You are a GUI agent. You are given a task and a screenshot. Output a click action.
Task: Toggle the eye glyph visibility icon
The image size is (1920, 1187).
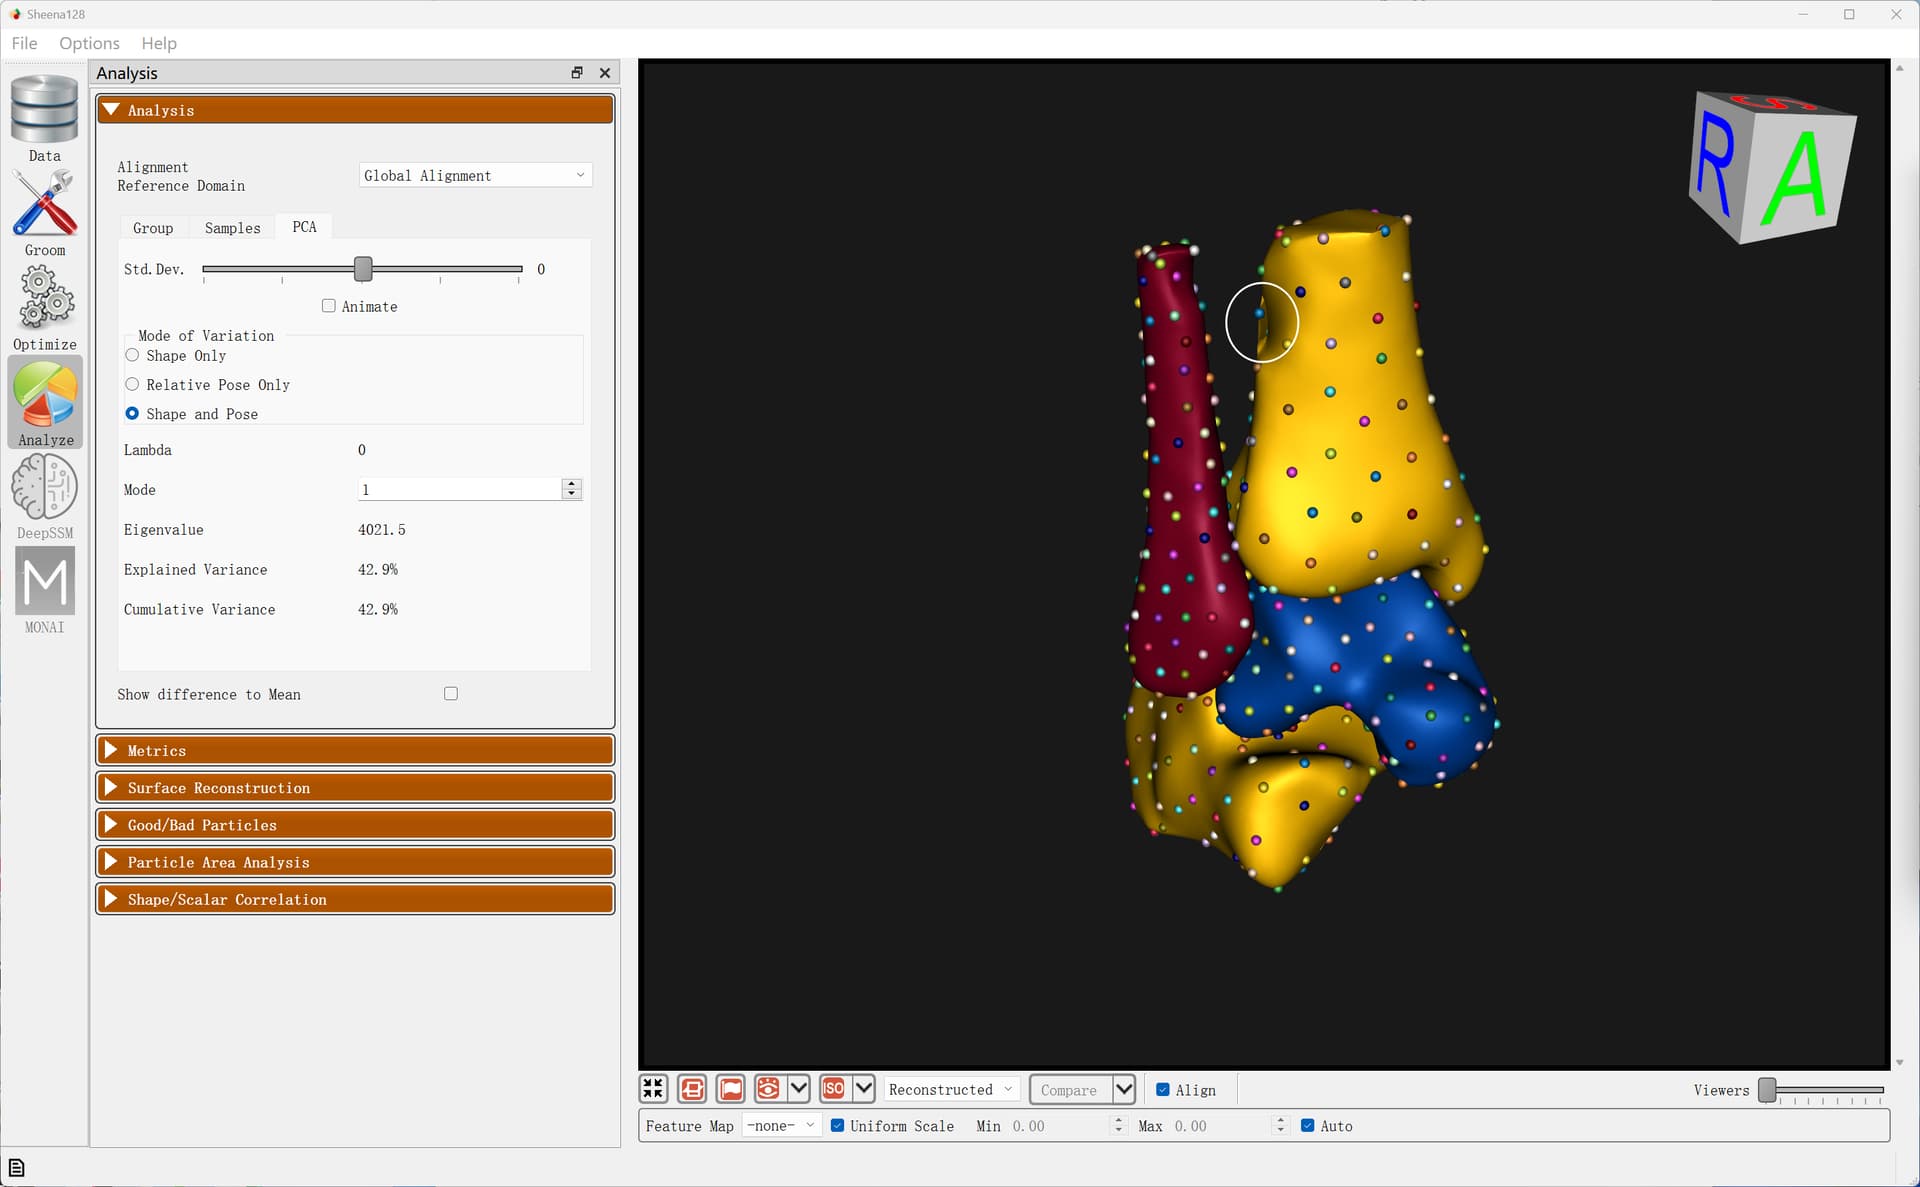click(x=768, y=1089)
